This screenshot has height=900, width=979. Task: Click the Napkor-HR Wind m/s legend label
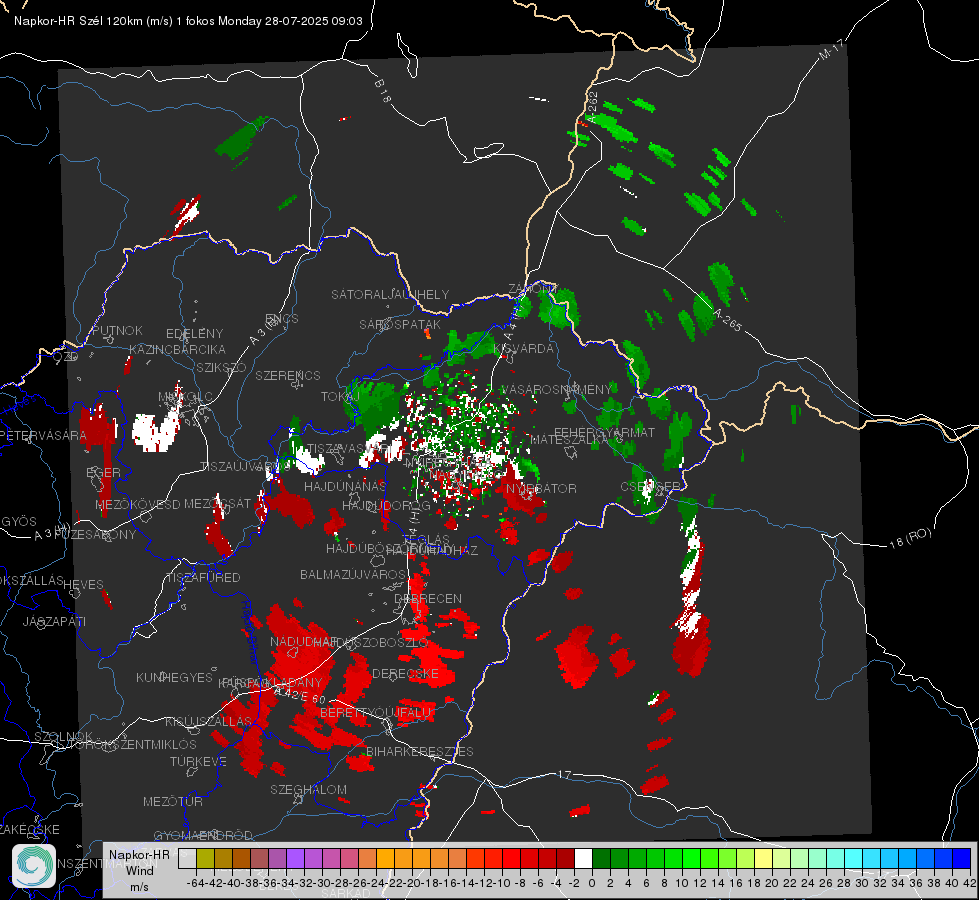(139, 870)
